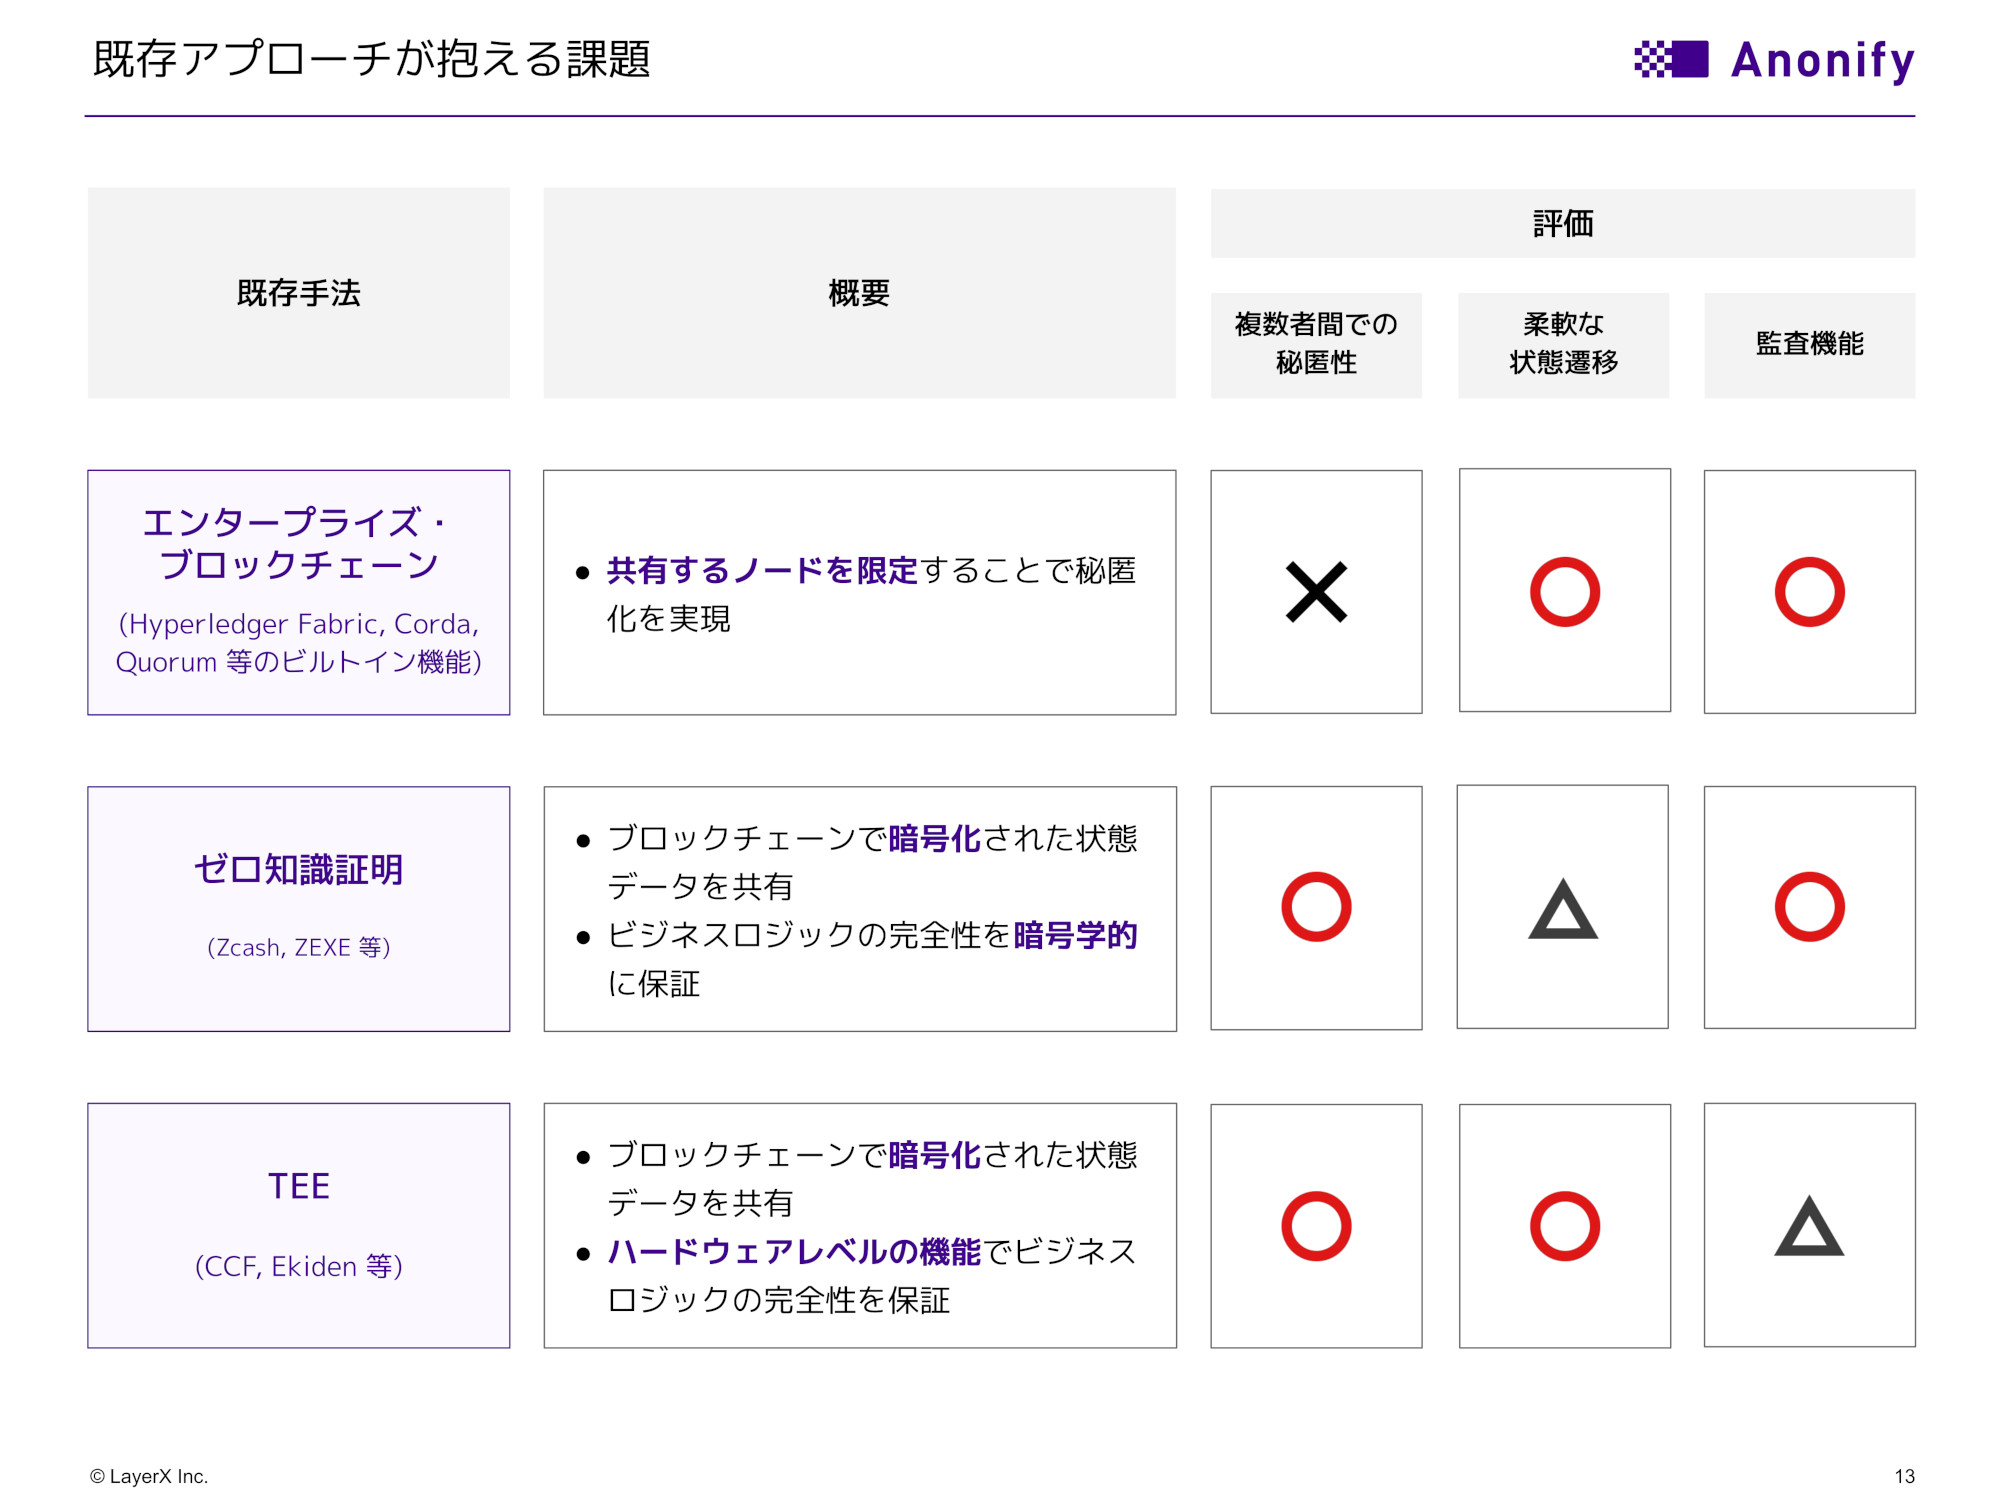Click the red circle under 柔軟な状態遷移 for エンタープライズ・ブロックチェーン
This screenshot has width=2000, height=1500.
[1564, 591]
